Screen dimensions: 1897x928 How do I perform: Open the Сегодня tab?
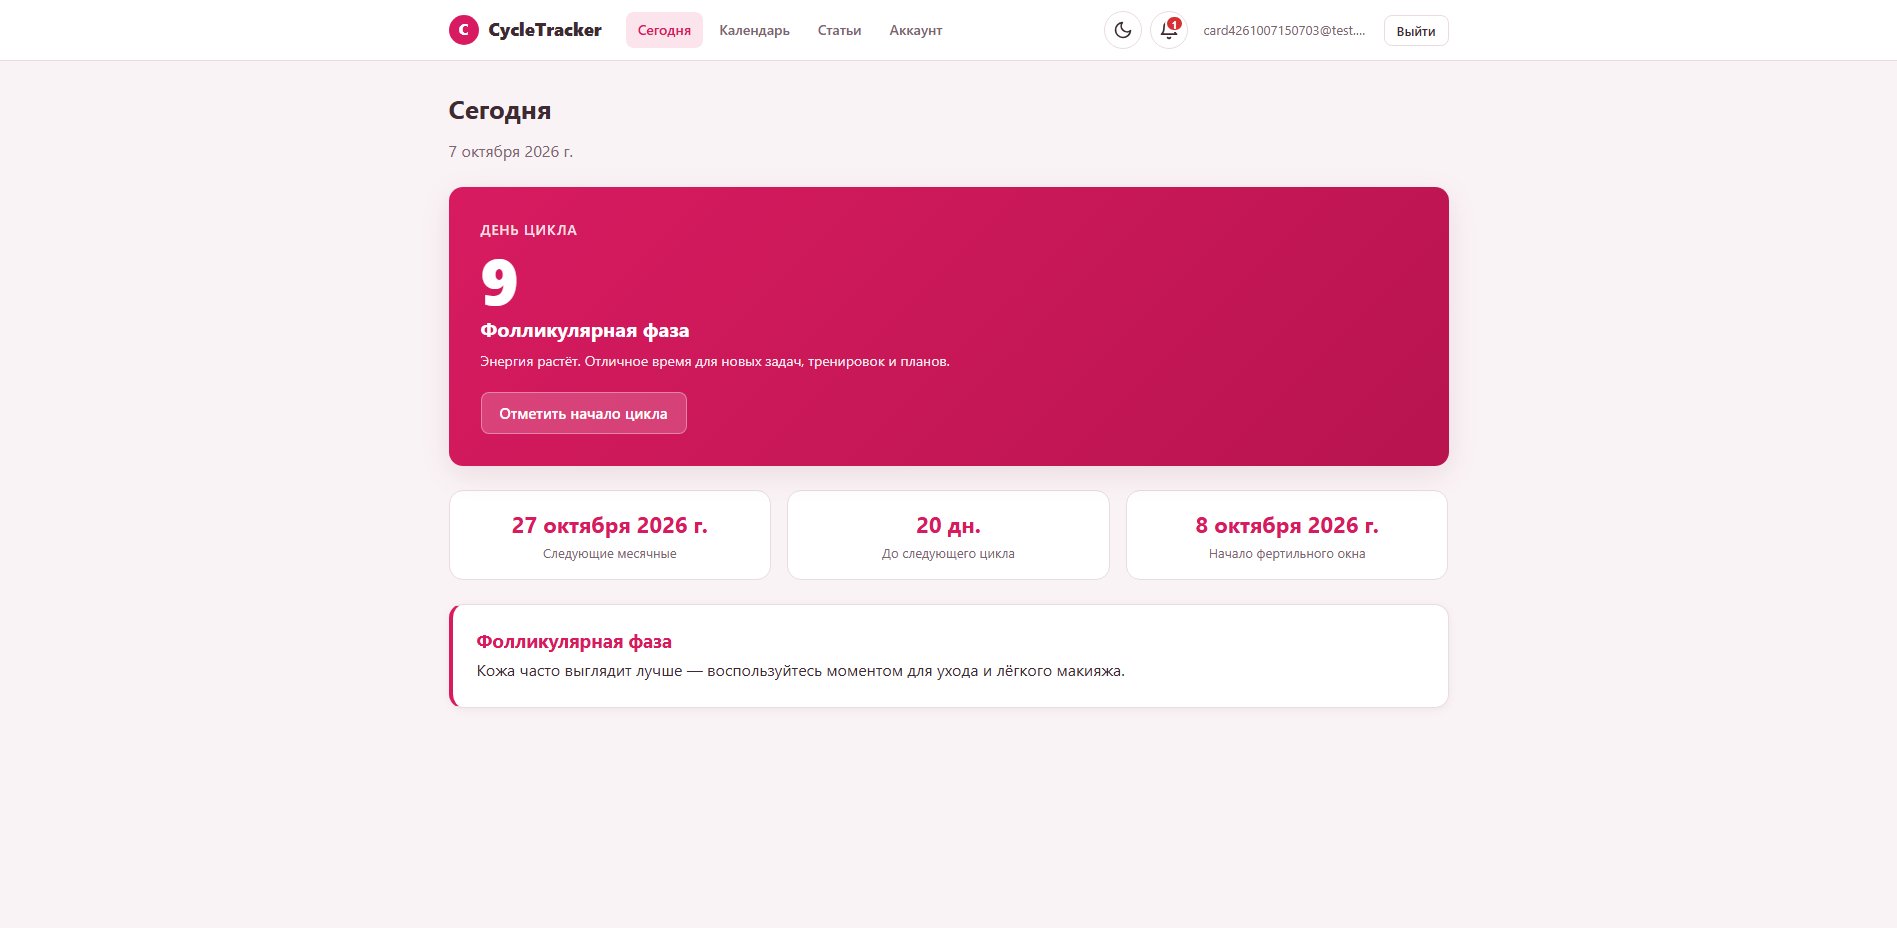pyautogui.click(x=664, y=30)
